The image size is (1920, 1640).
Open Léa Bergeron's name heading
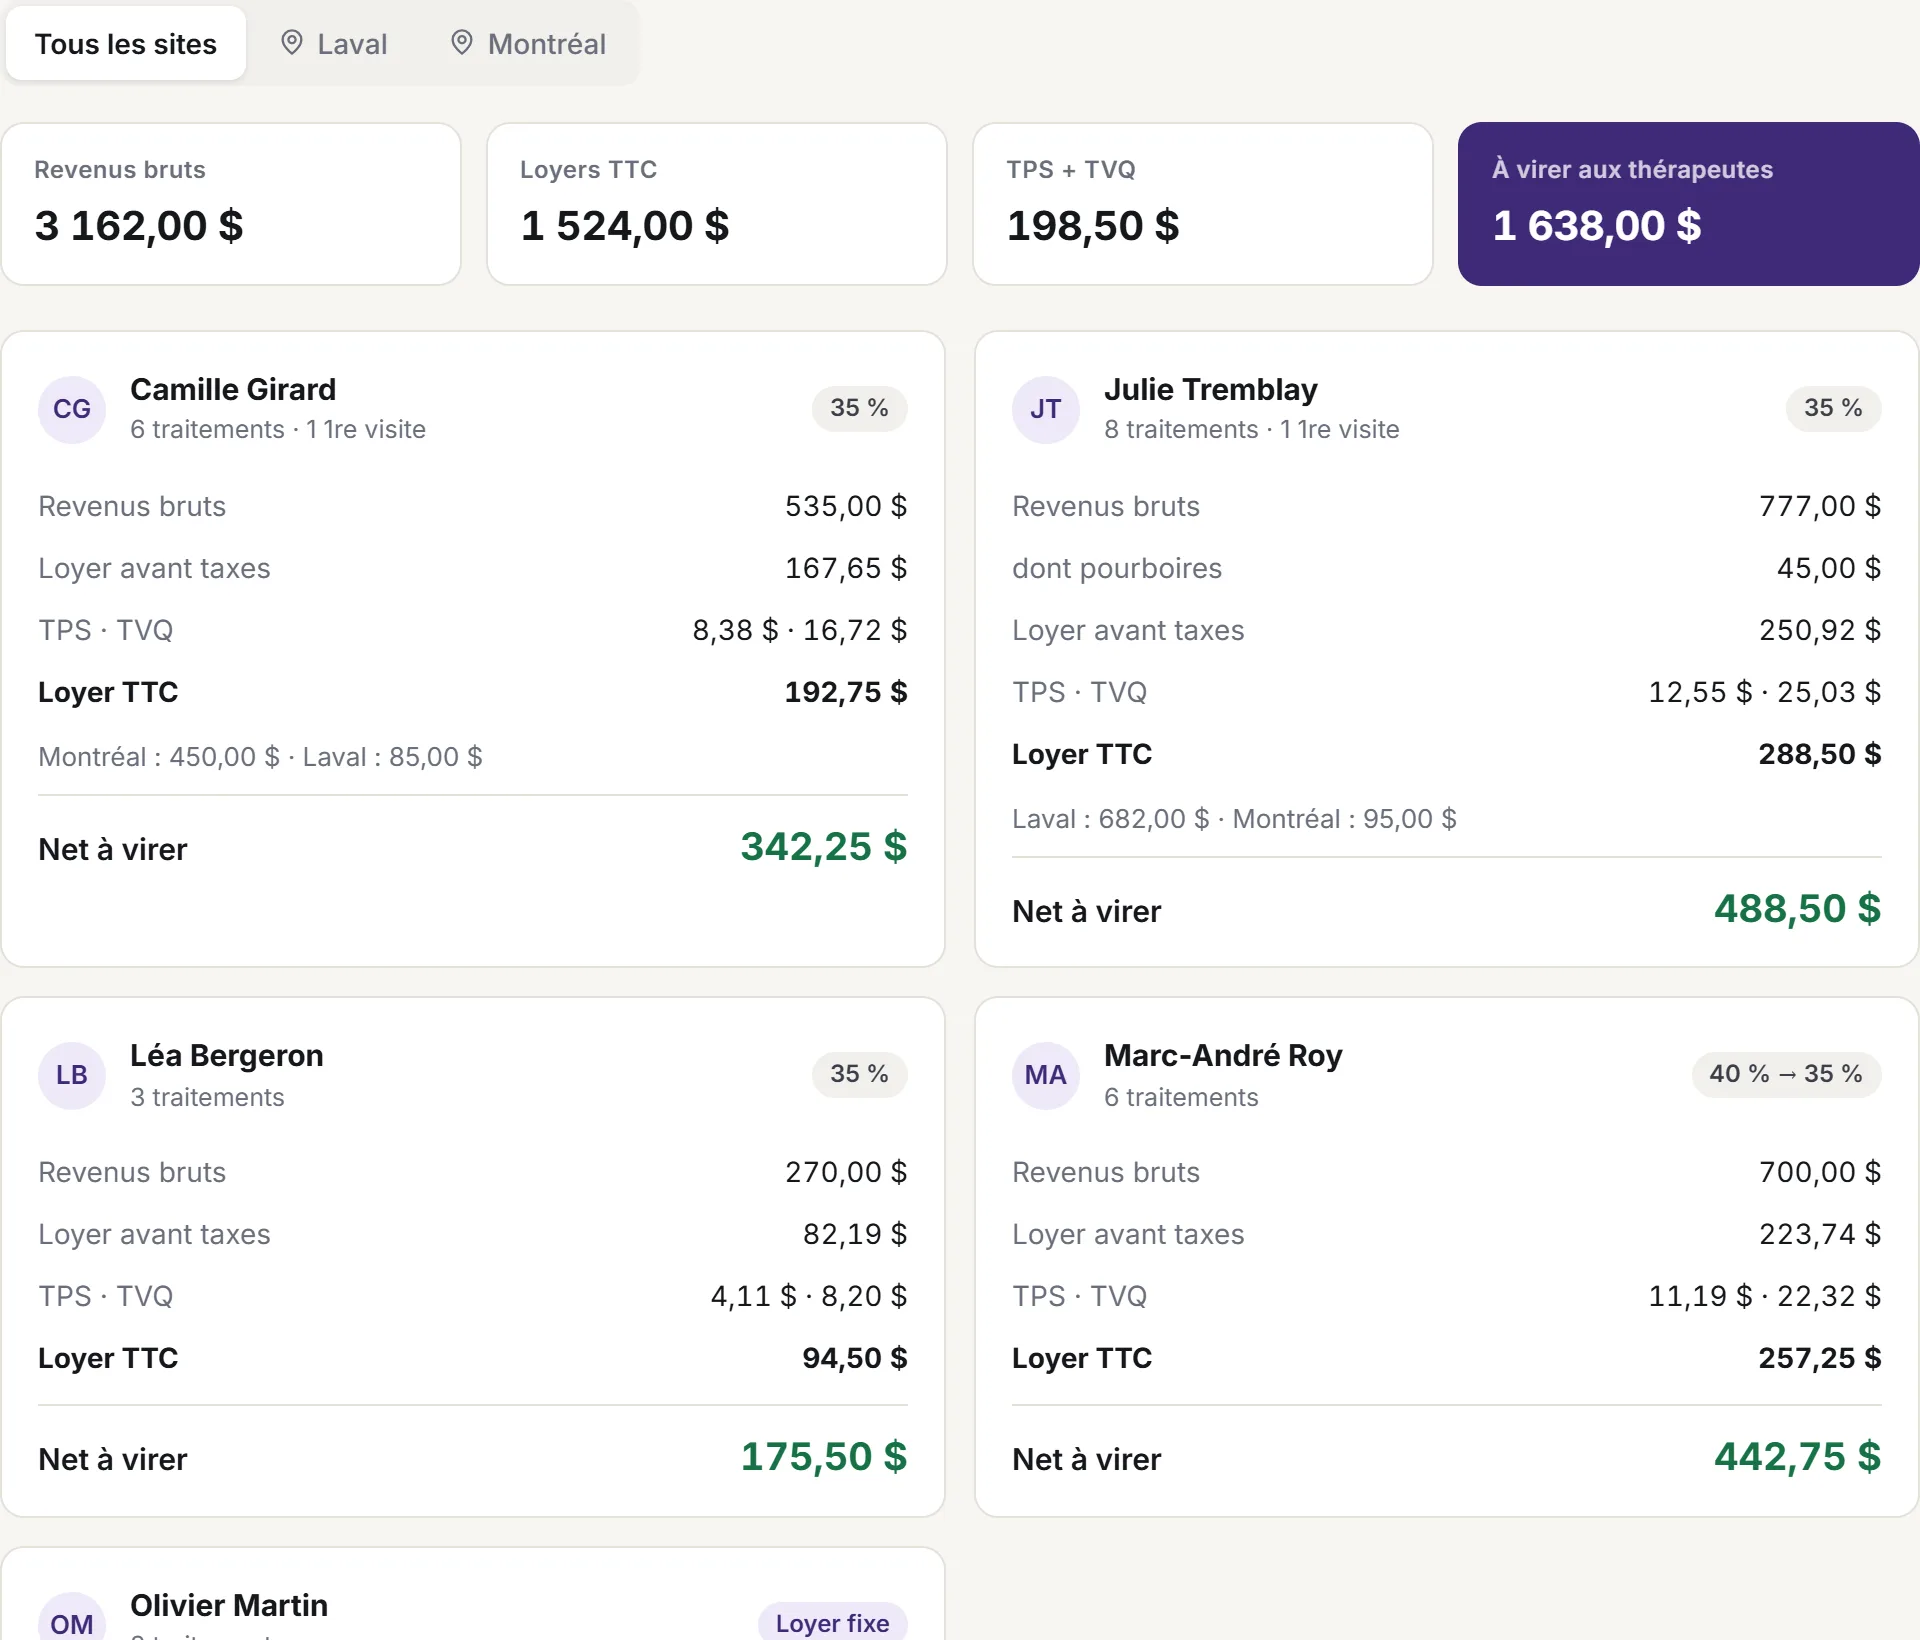pos(227,1055)
